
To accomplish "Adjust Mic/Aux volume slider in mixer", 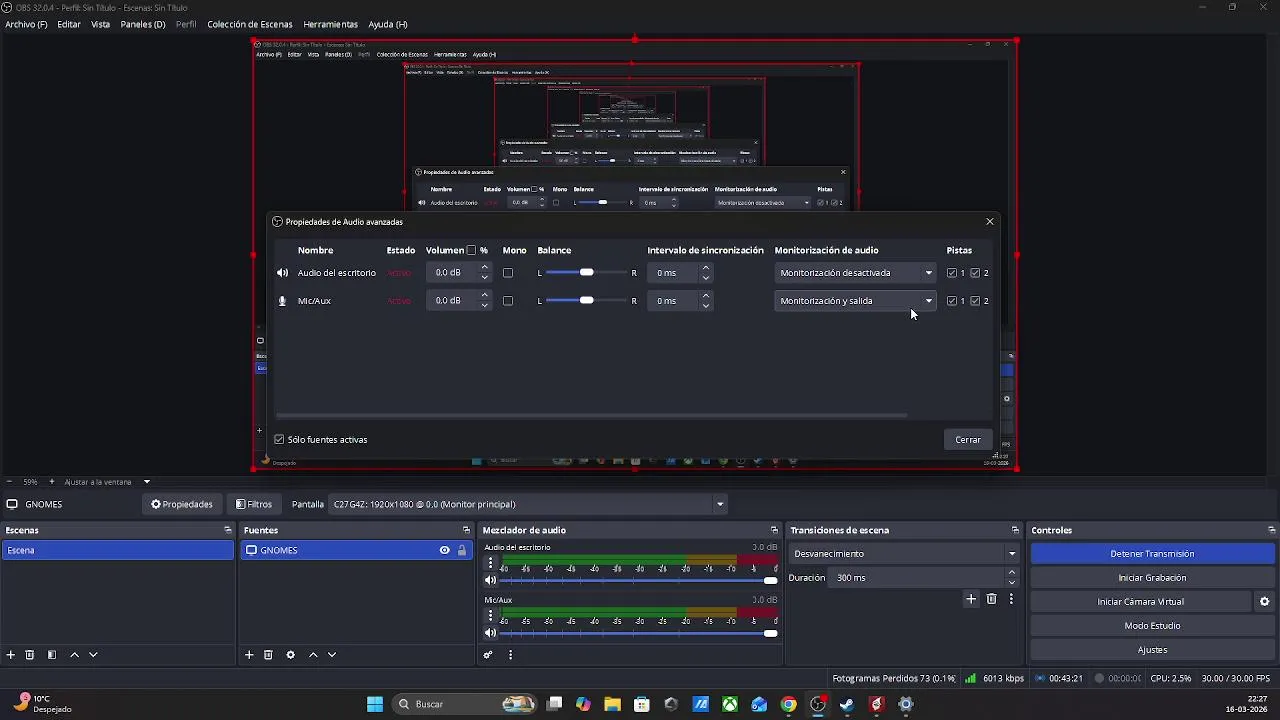I will (x=638, y=633).
